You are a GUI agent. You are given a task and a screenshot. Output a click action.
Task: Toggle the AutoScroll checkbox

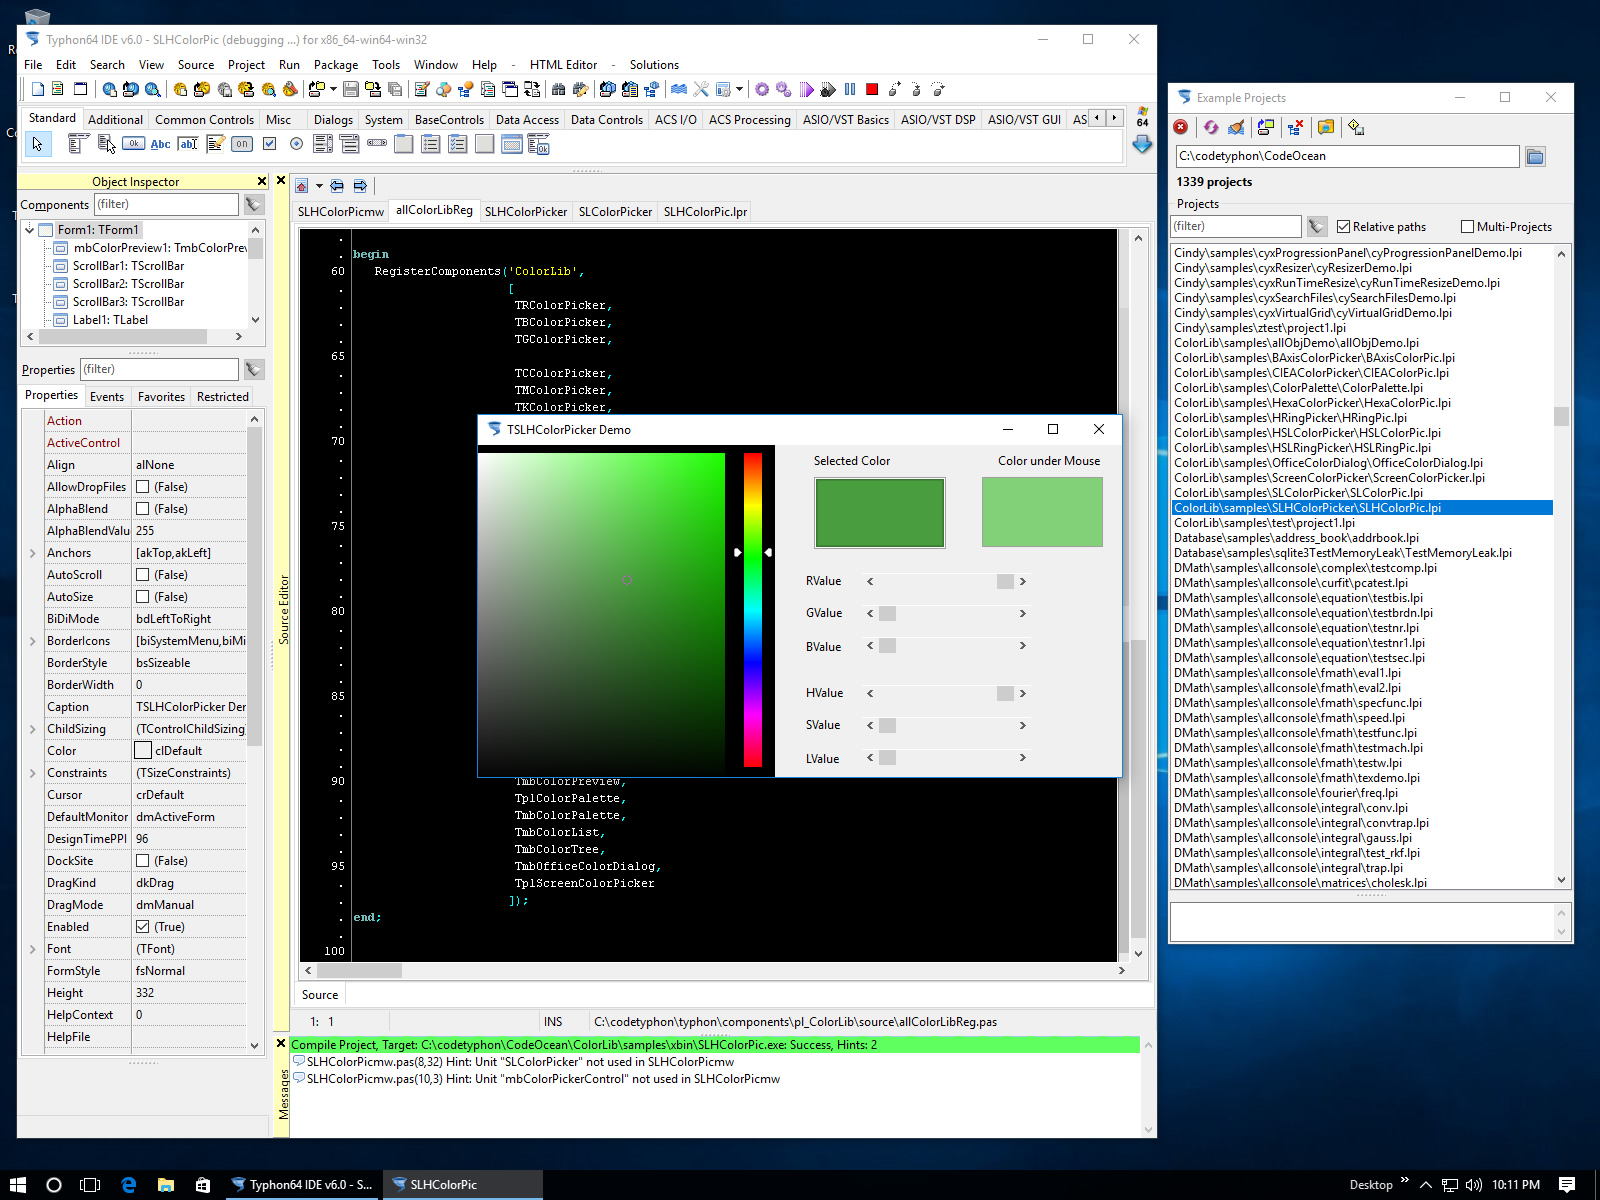(143, 575)
